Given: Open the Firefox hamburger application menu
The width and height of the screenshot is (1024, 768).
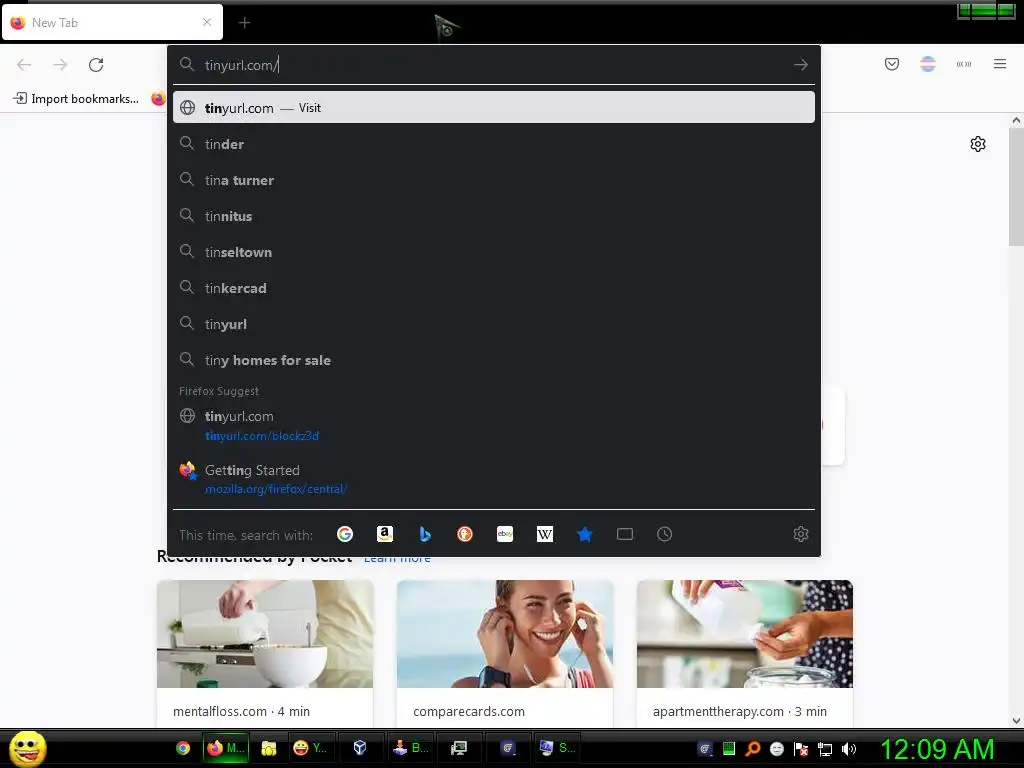Looking at the screenshot, I should 1000,64.
